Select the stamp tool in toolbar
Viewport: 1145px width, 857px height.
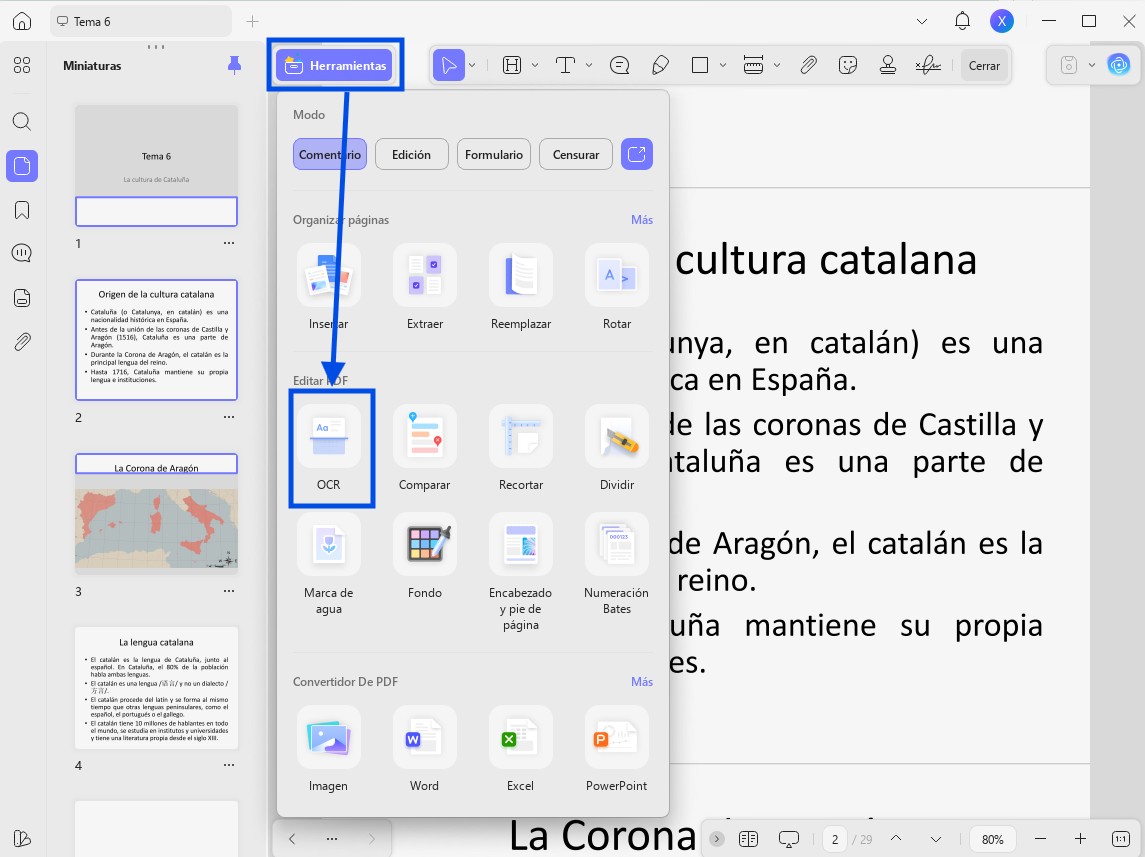[x=888, y=66]
